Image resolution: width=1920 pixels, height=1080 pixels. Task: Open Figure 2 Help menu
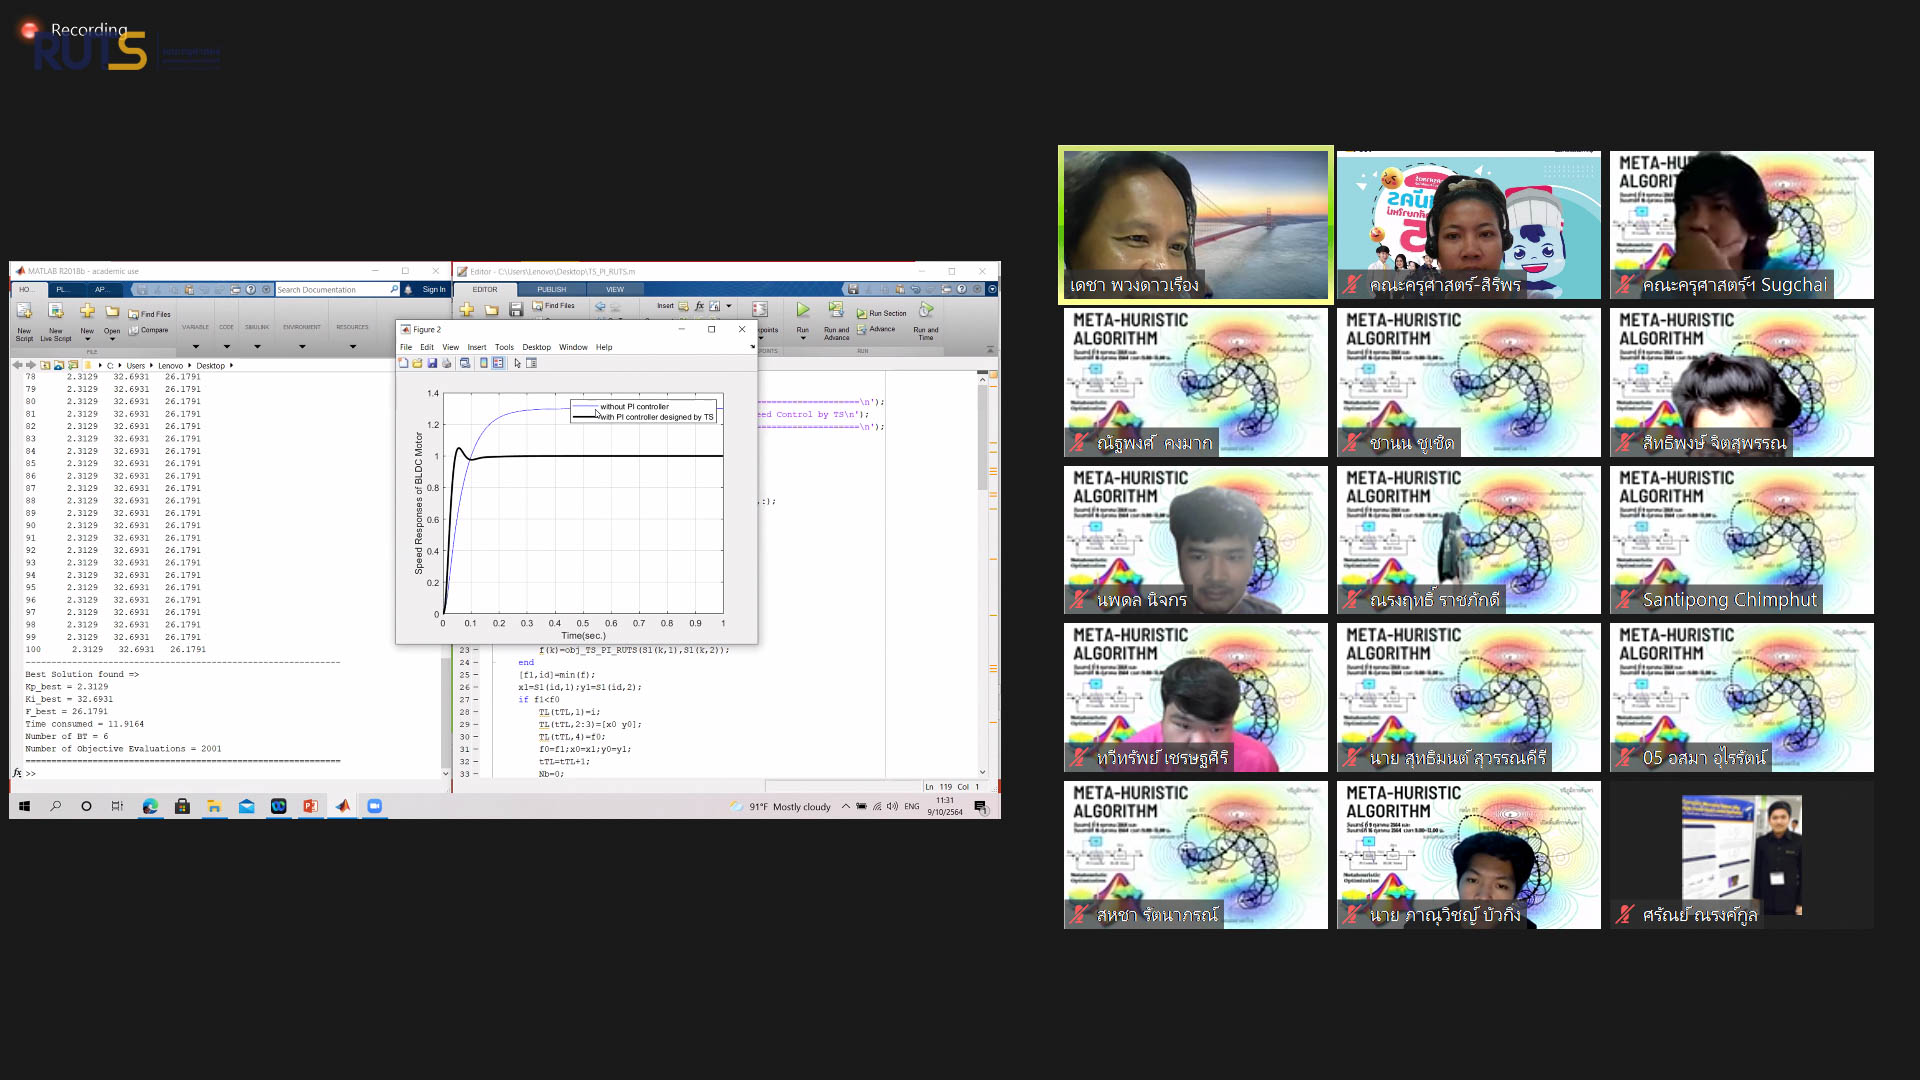click(x=604, y=347)
